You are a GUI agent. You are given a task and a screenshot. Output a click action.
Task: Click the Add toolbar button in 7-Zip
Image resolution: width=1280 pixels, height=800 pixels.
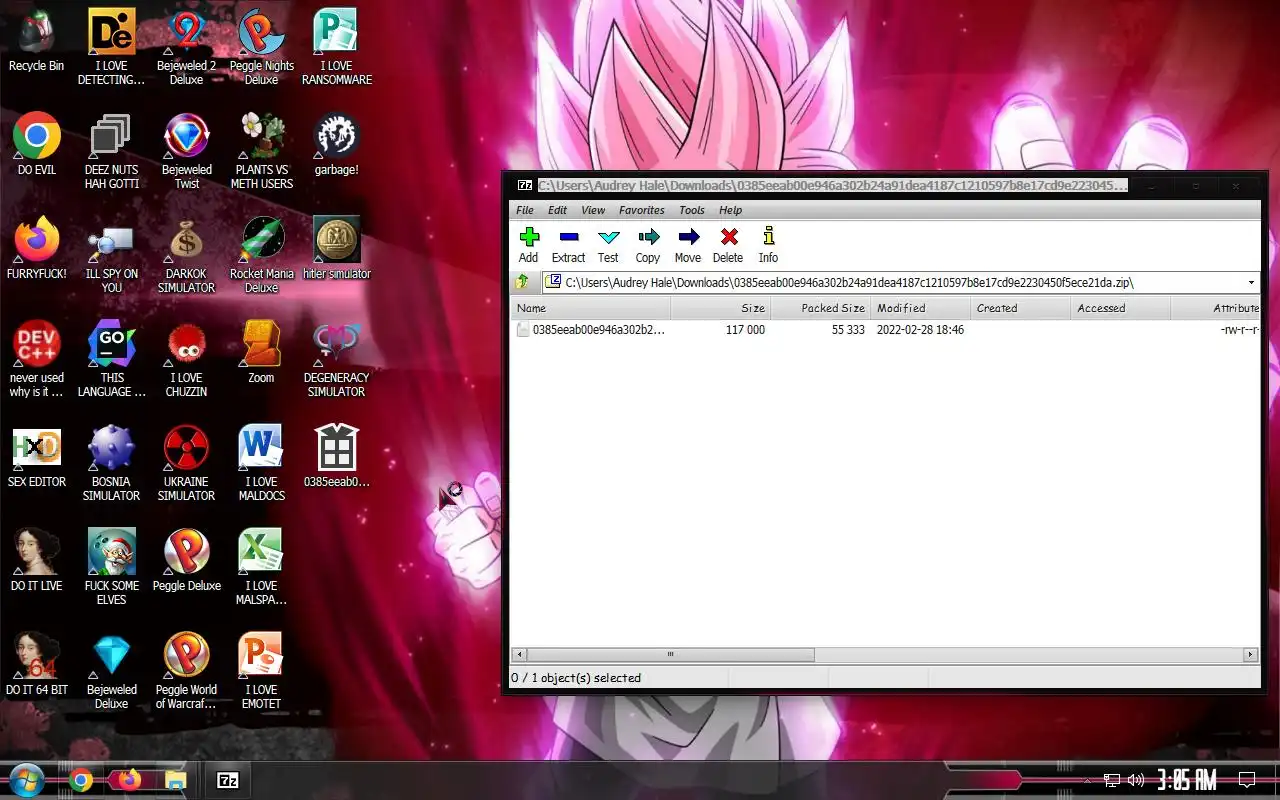(529, 245)
